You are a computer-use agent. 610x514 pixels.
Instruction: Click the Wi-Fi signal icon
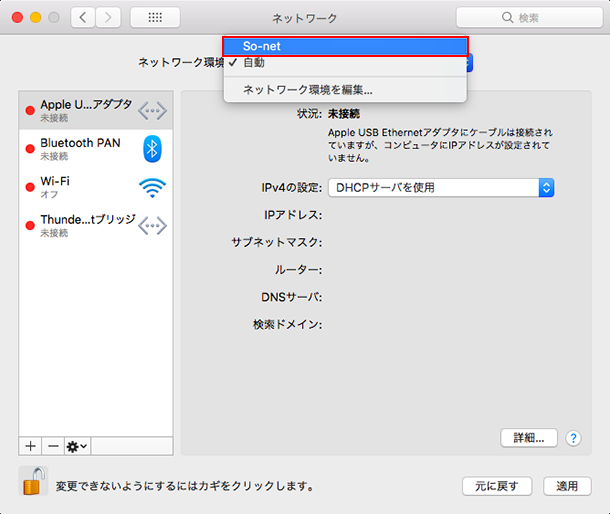tap(152, 187)
